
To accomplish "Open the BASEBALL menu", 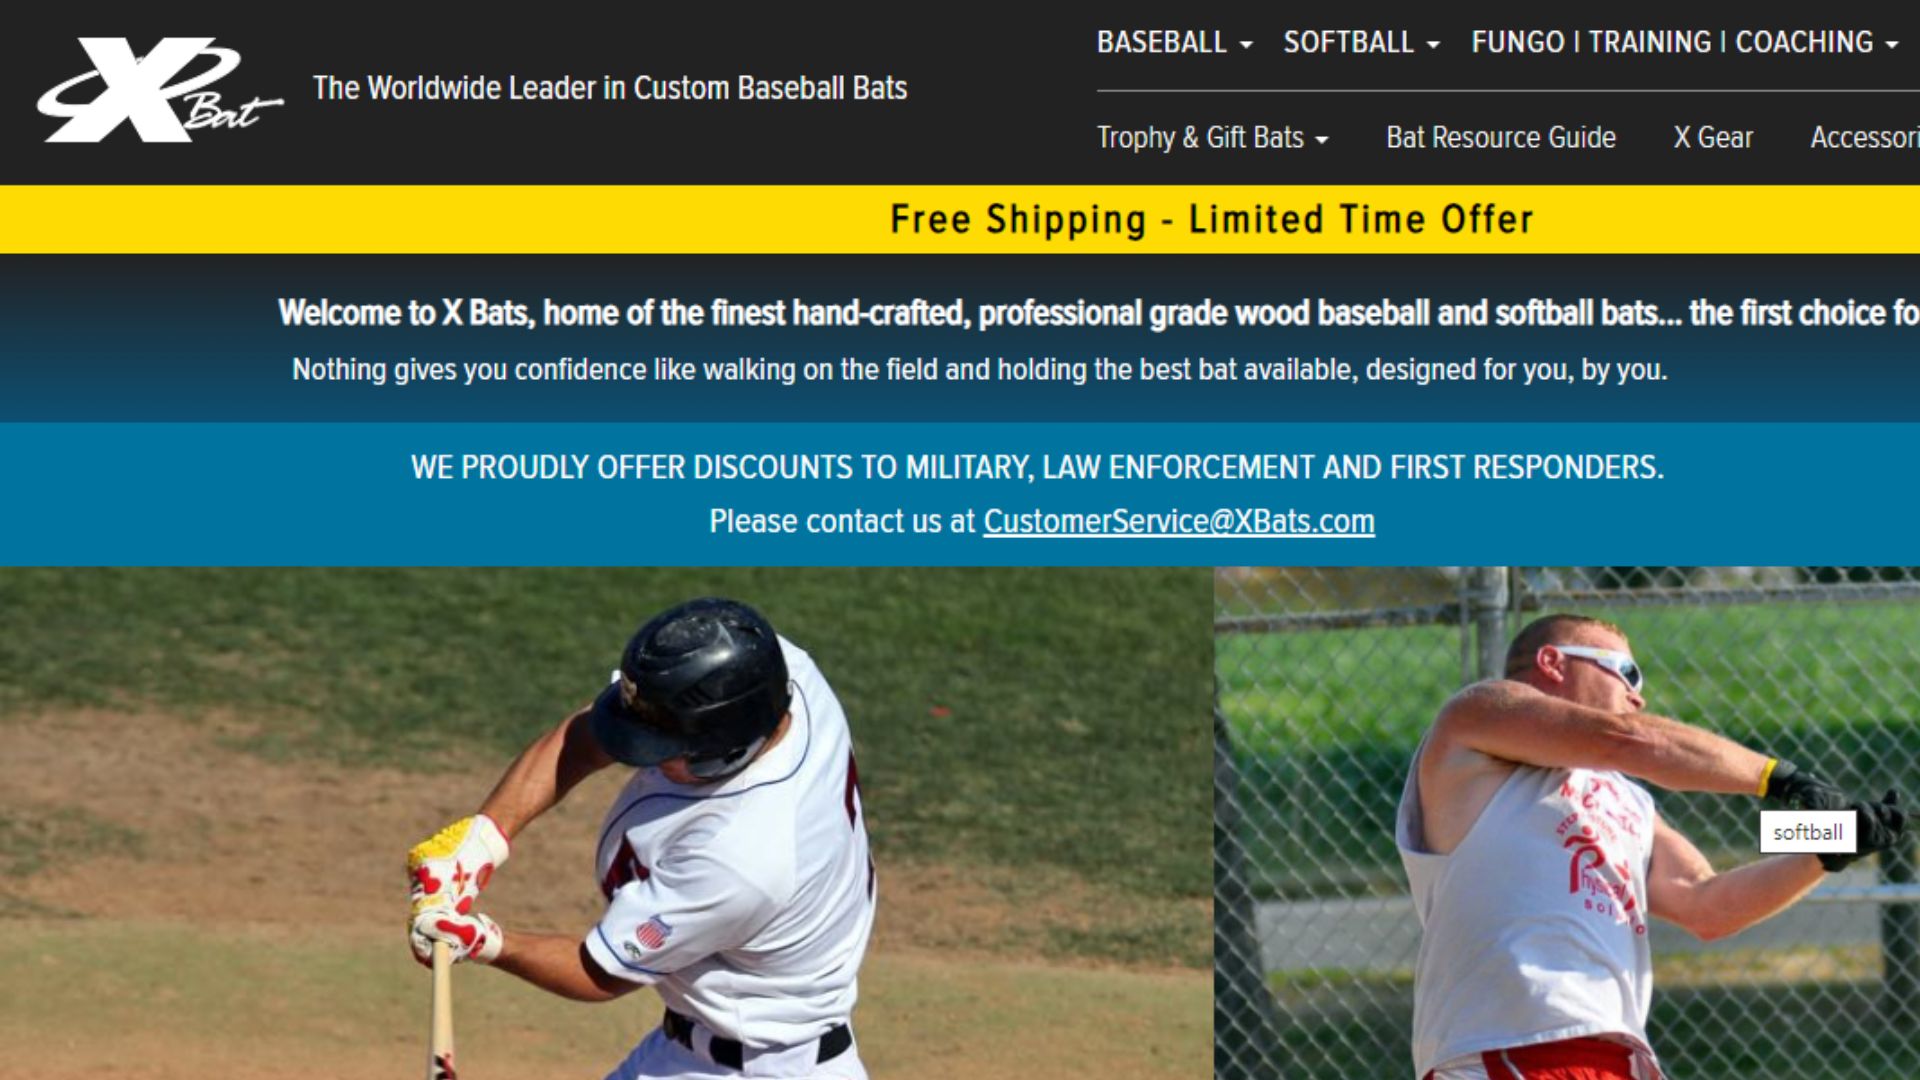I will coord(1174,42).
